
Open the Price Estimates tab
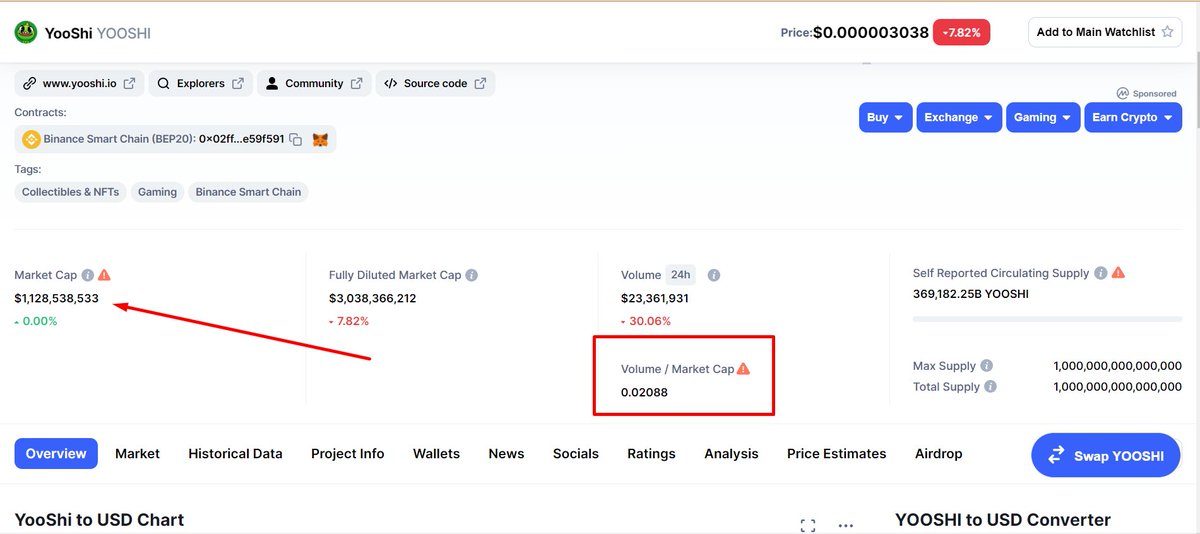836,454
